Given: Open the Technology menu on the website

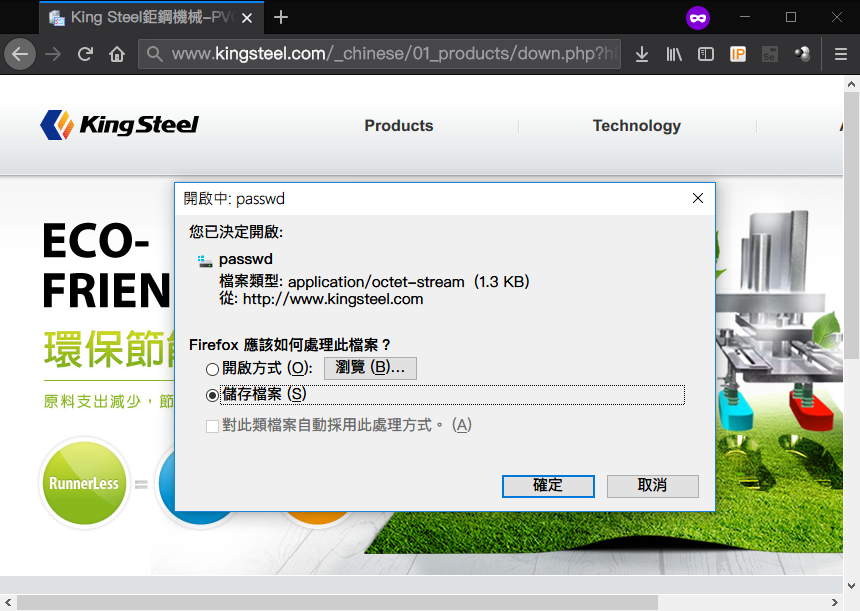Looking at the screenshot, I should pos(637,126).
